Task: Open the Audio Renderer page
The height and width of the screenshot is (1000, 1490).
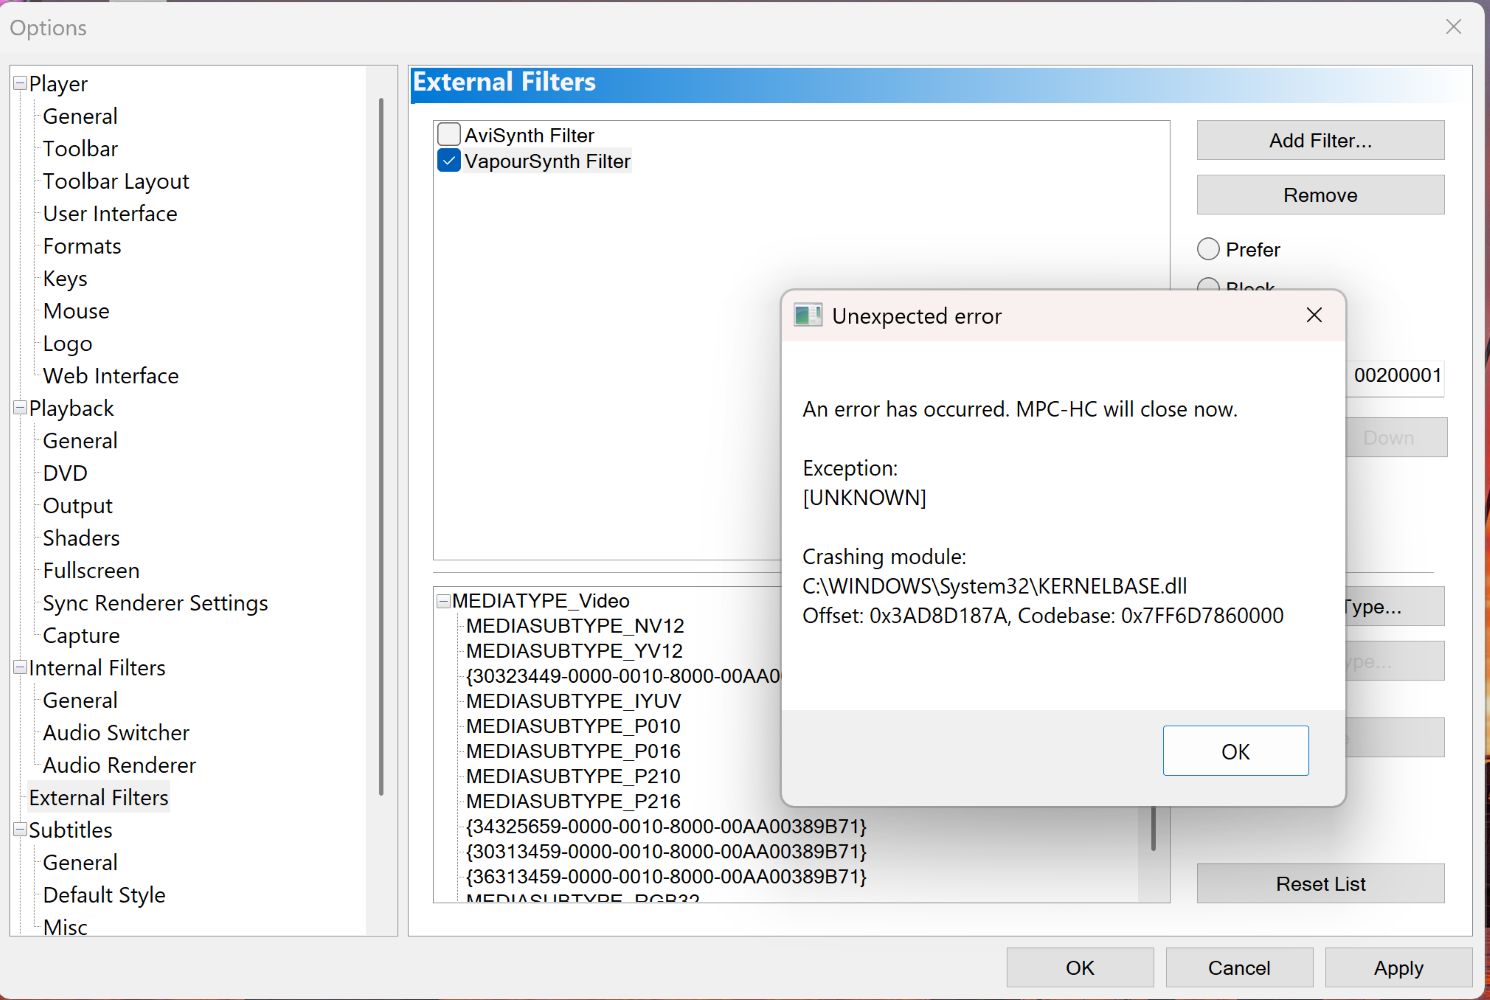Action: (x=119, y=765)
